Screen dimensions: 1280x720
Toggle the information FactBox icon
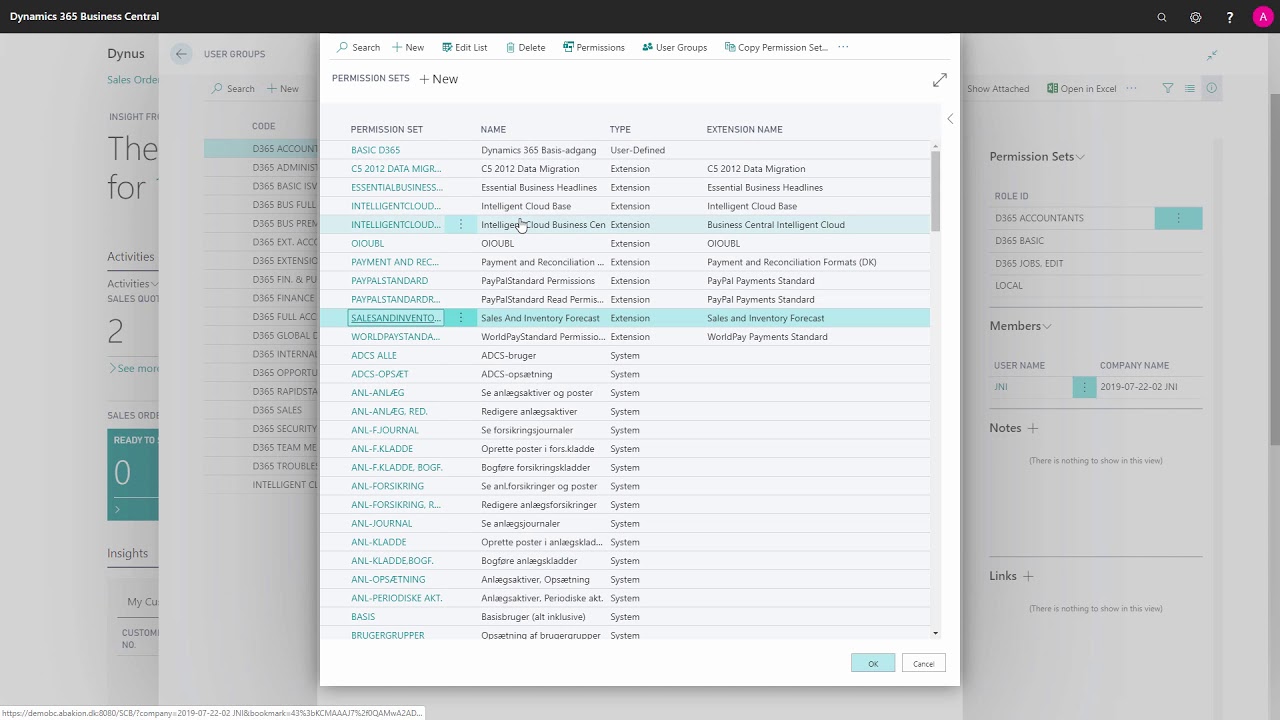tap(1212, 88)
